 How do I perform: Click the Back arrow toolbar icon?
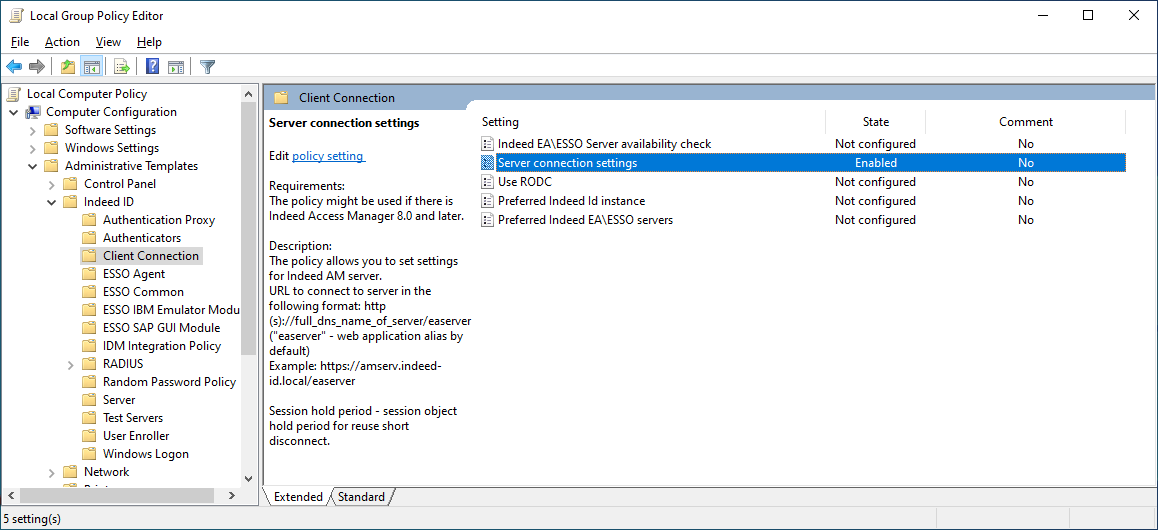click(14, 67)
